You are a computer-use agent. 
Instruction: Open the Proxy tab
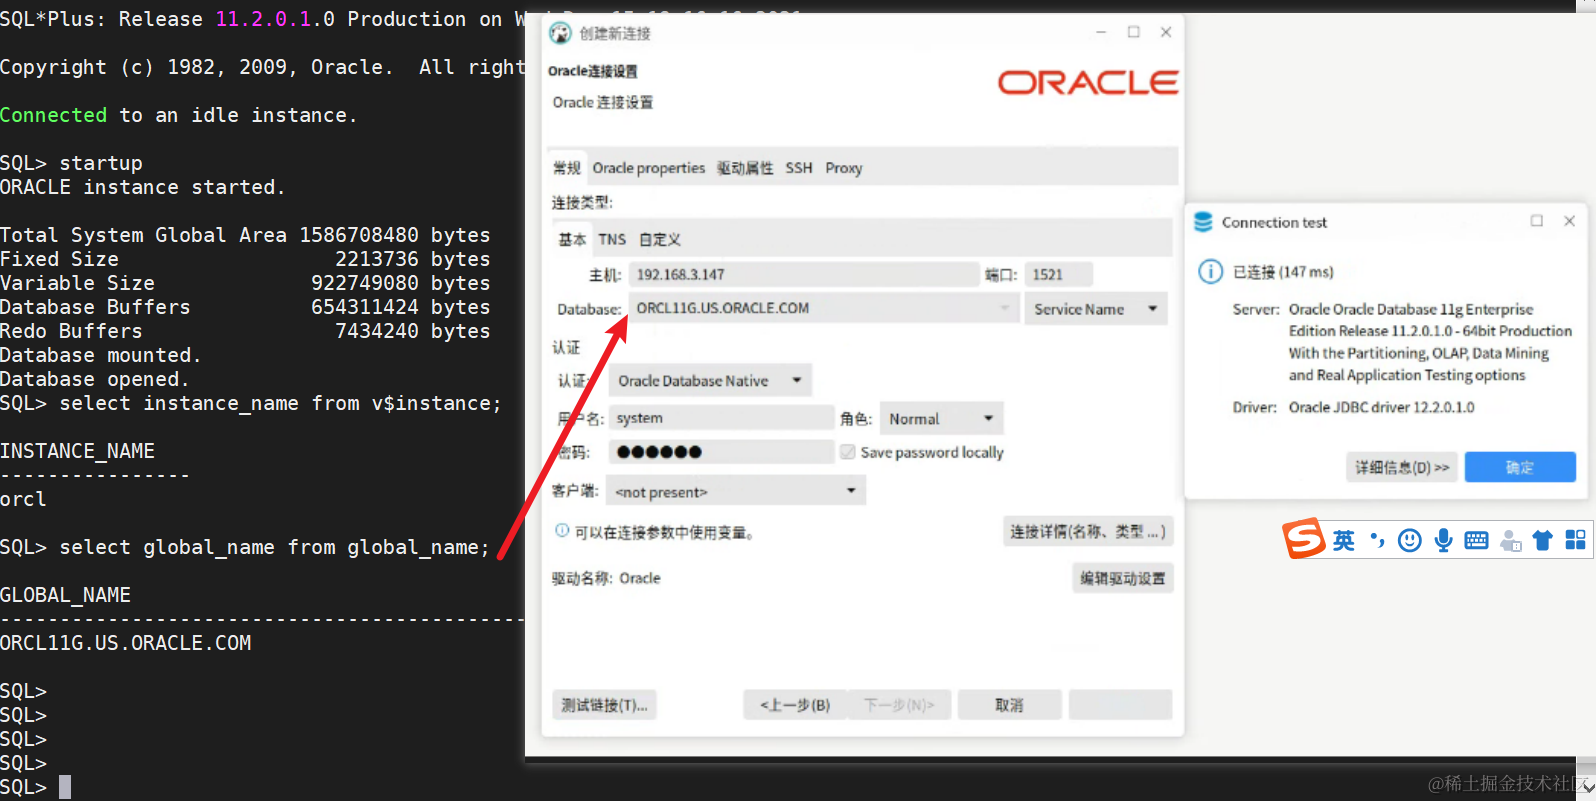844,168
